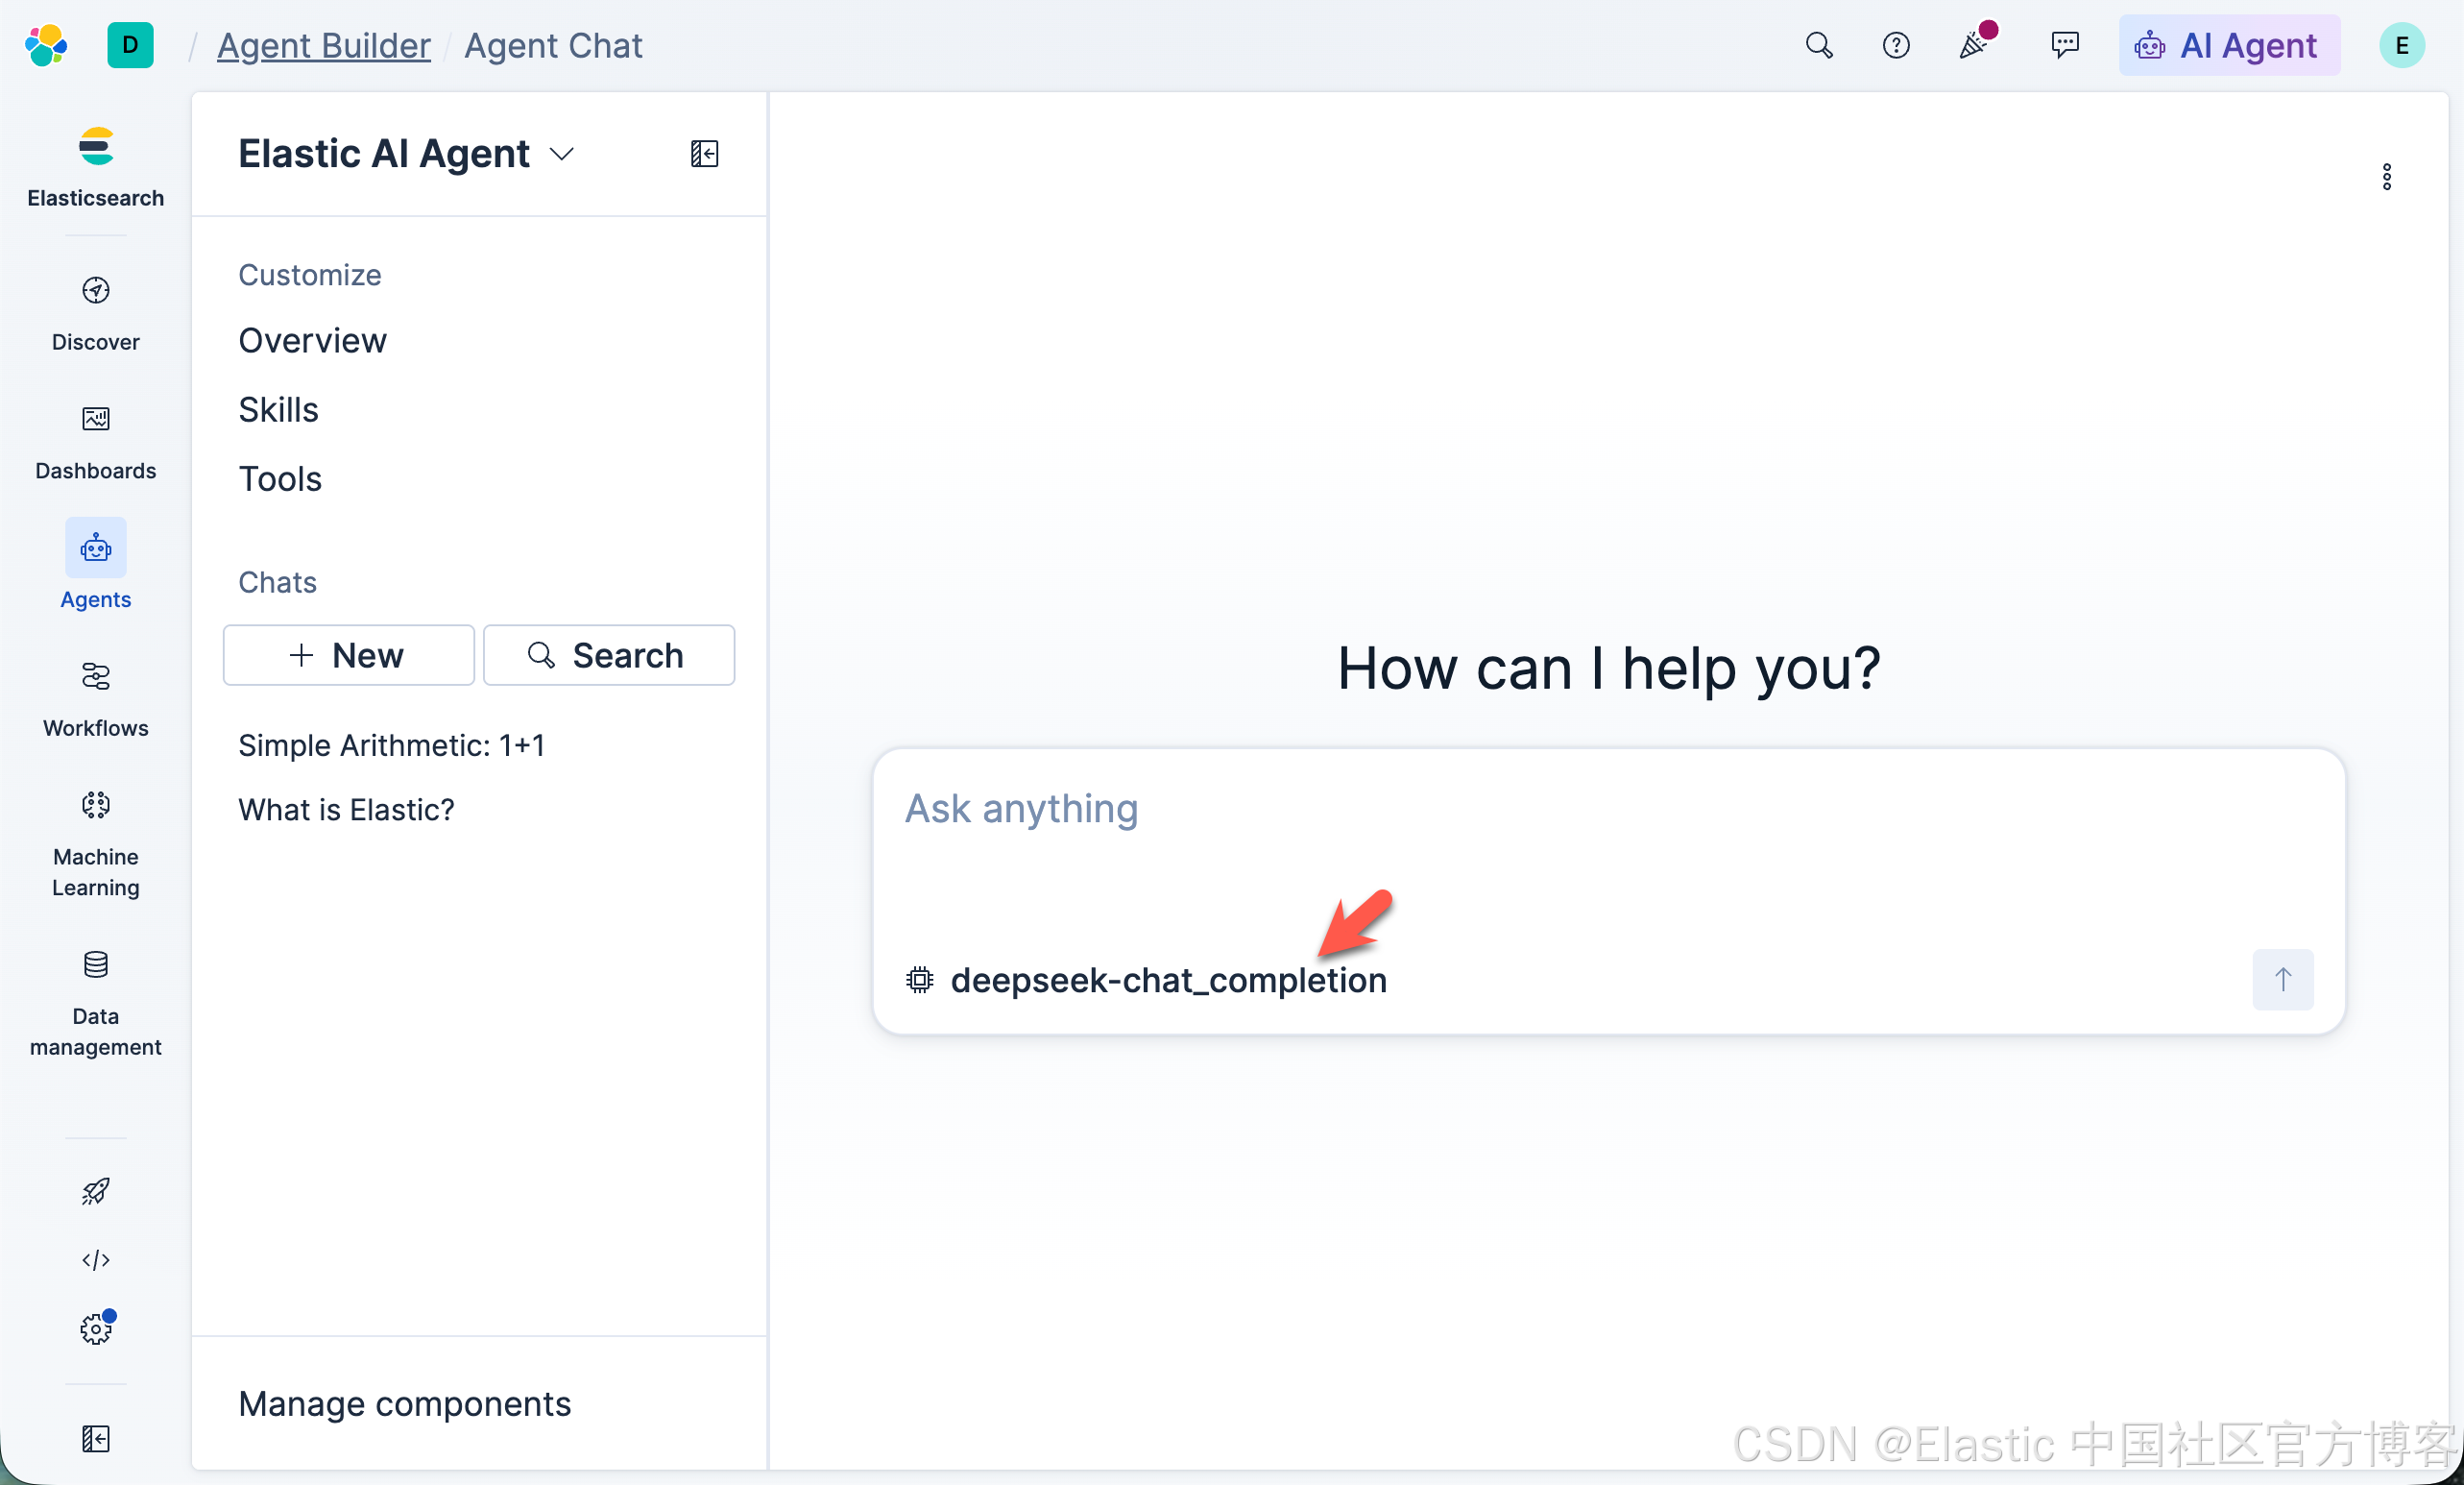Viewport: 2464px width, 1485px height.
Task: Open the user E profile avatar
Action: tap(2402, 45)
